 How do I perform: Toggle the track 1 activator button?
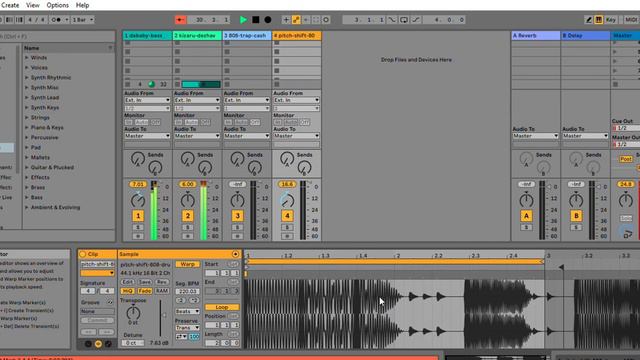tap(138, 216)
